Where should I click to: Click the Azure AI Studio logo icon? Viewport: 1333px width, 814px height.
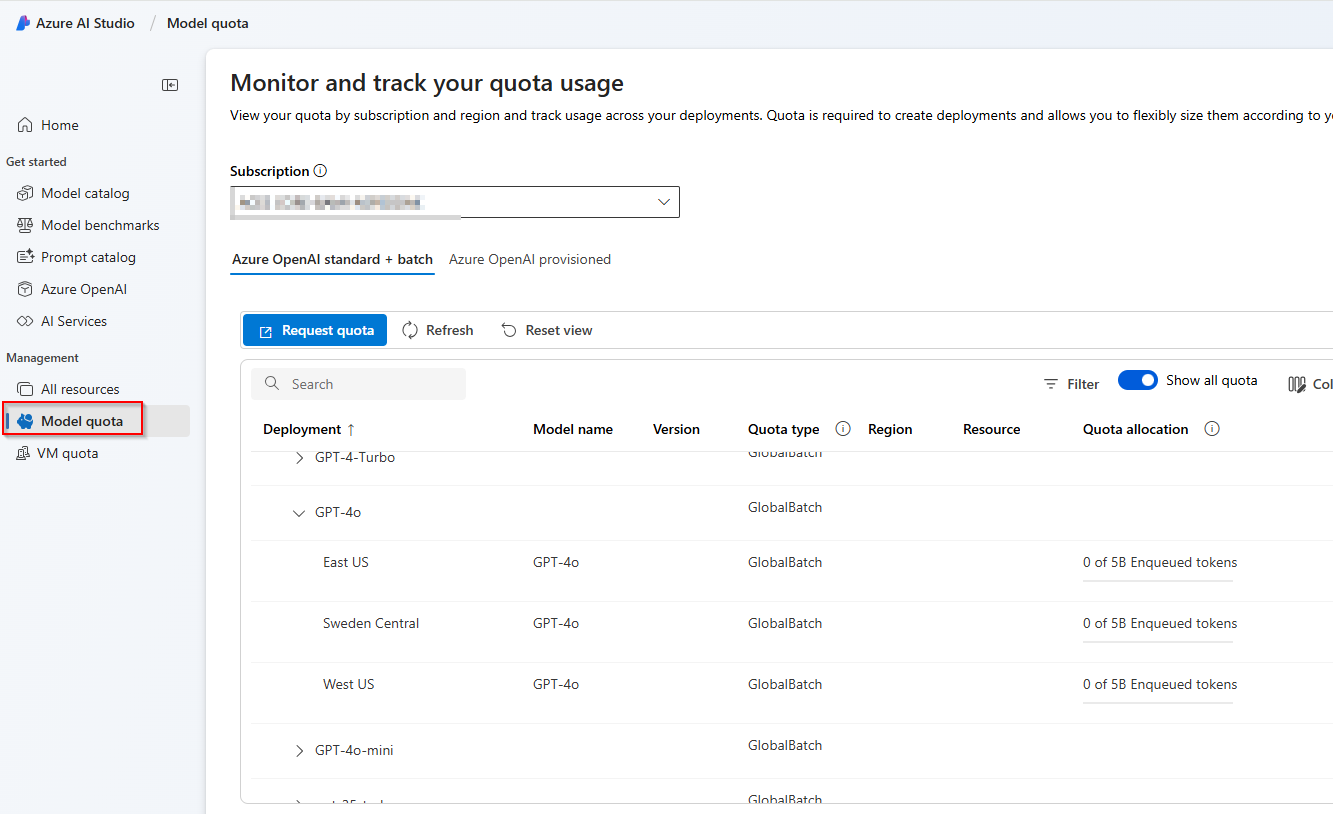click(x=23, y=23)
